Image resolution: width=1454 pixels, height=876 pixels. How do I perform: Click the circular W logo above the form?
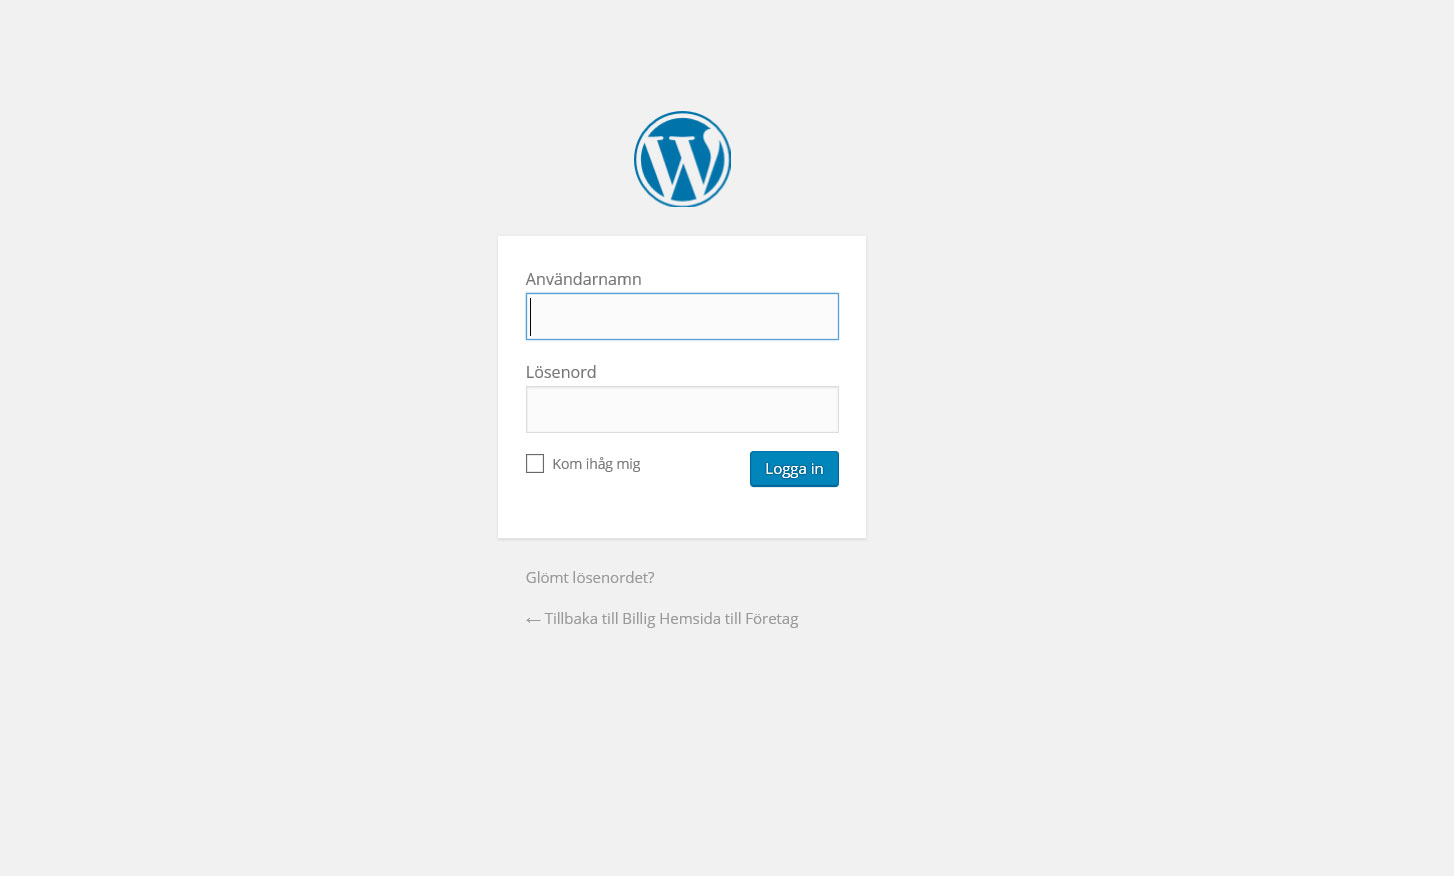[x=682, y=159]
